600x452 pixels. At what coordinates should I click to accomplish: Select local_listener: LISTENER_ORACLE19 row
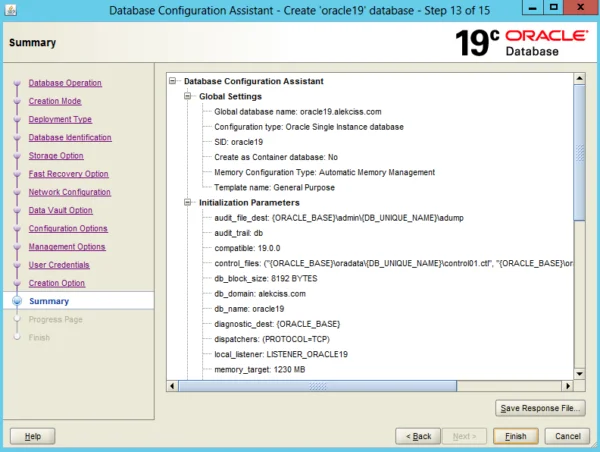point(281,354)
